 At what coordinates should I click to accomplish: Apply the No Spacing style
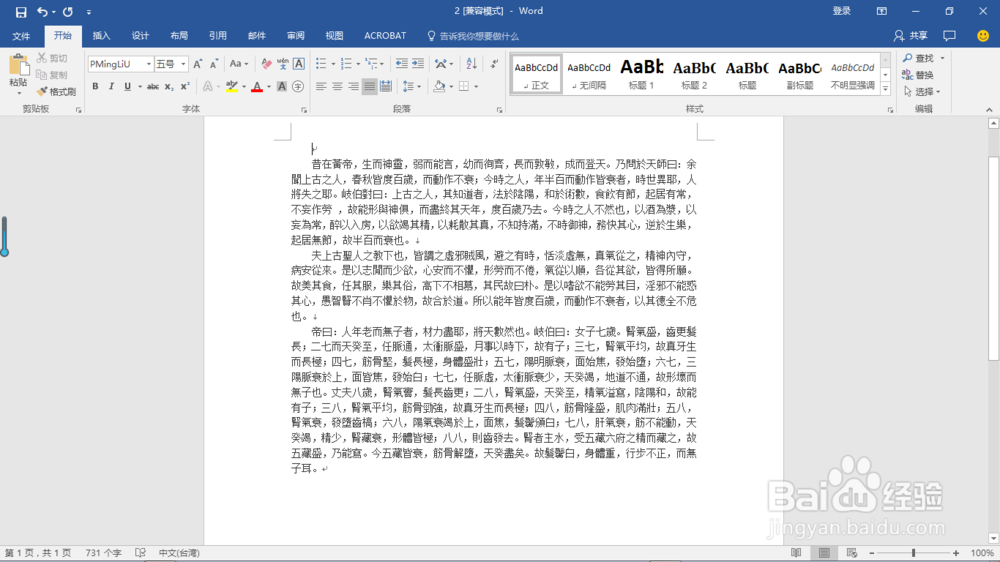(x=589, y=74)
